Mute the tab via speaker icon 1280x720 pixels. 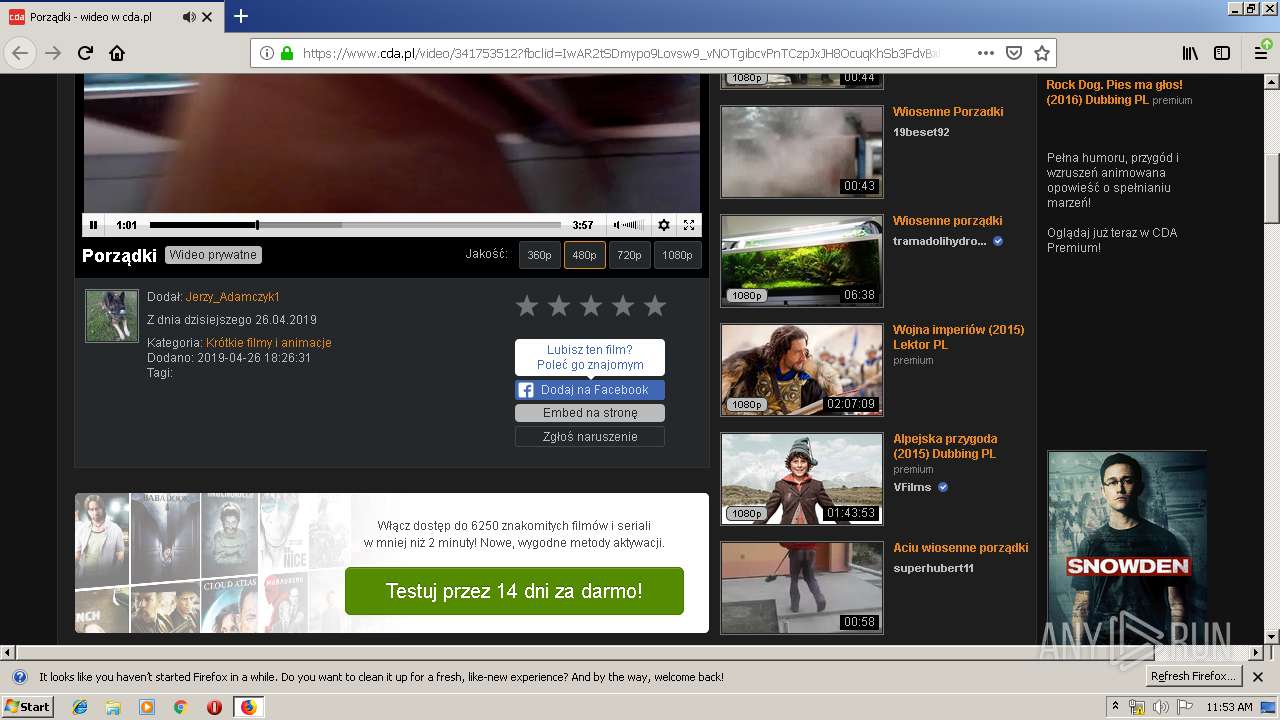(189, 17)
